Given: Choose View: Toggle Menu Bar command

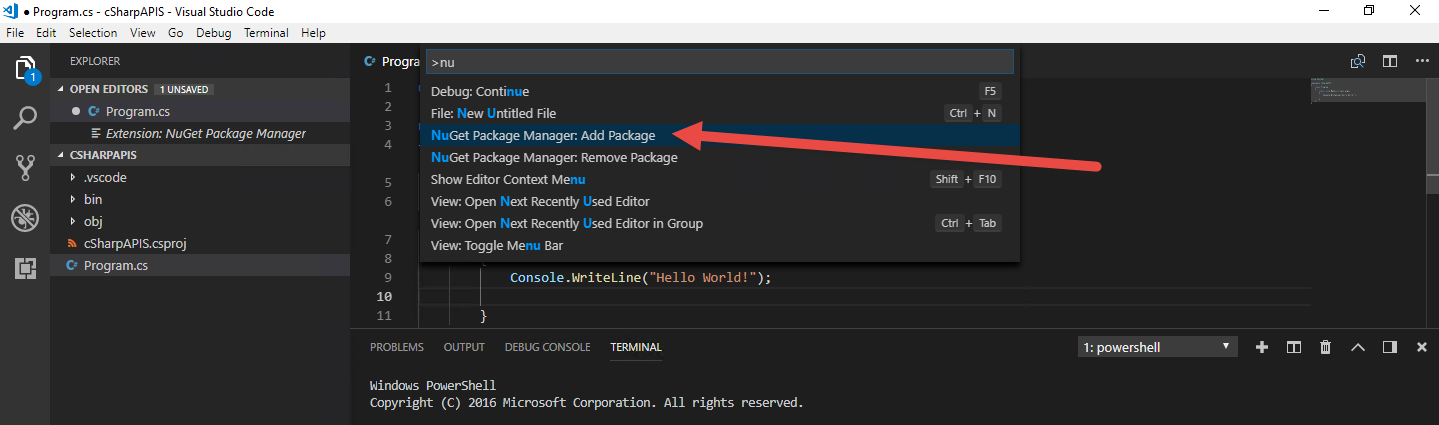Looking at the screenshot, I should tap(720, 245).
